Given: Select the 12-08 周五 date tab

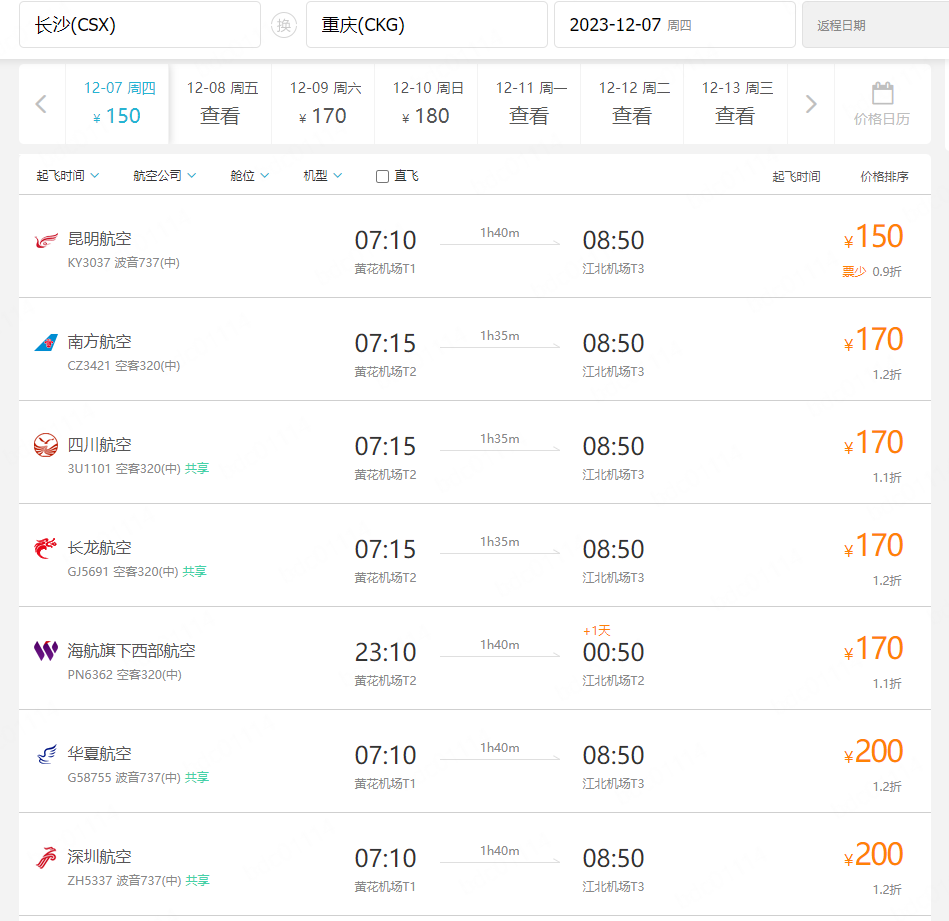Looking at the screenshot, I should [220, 104].
